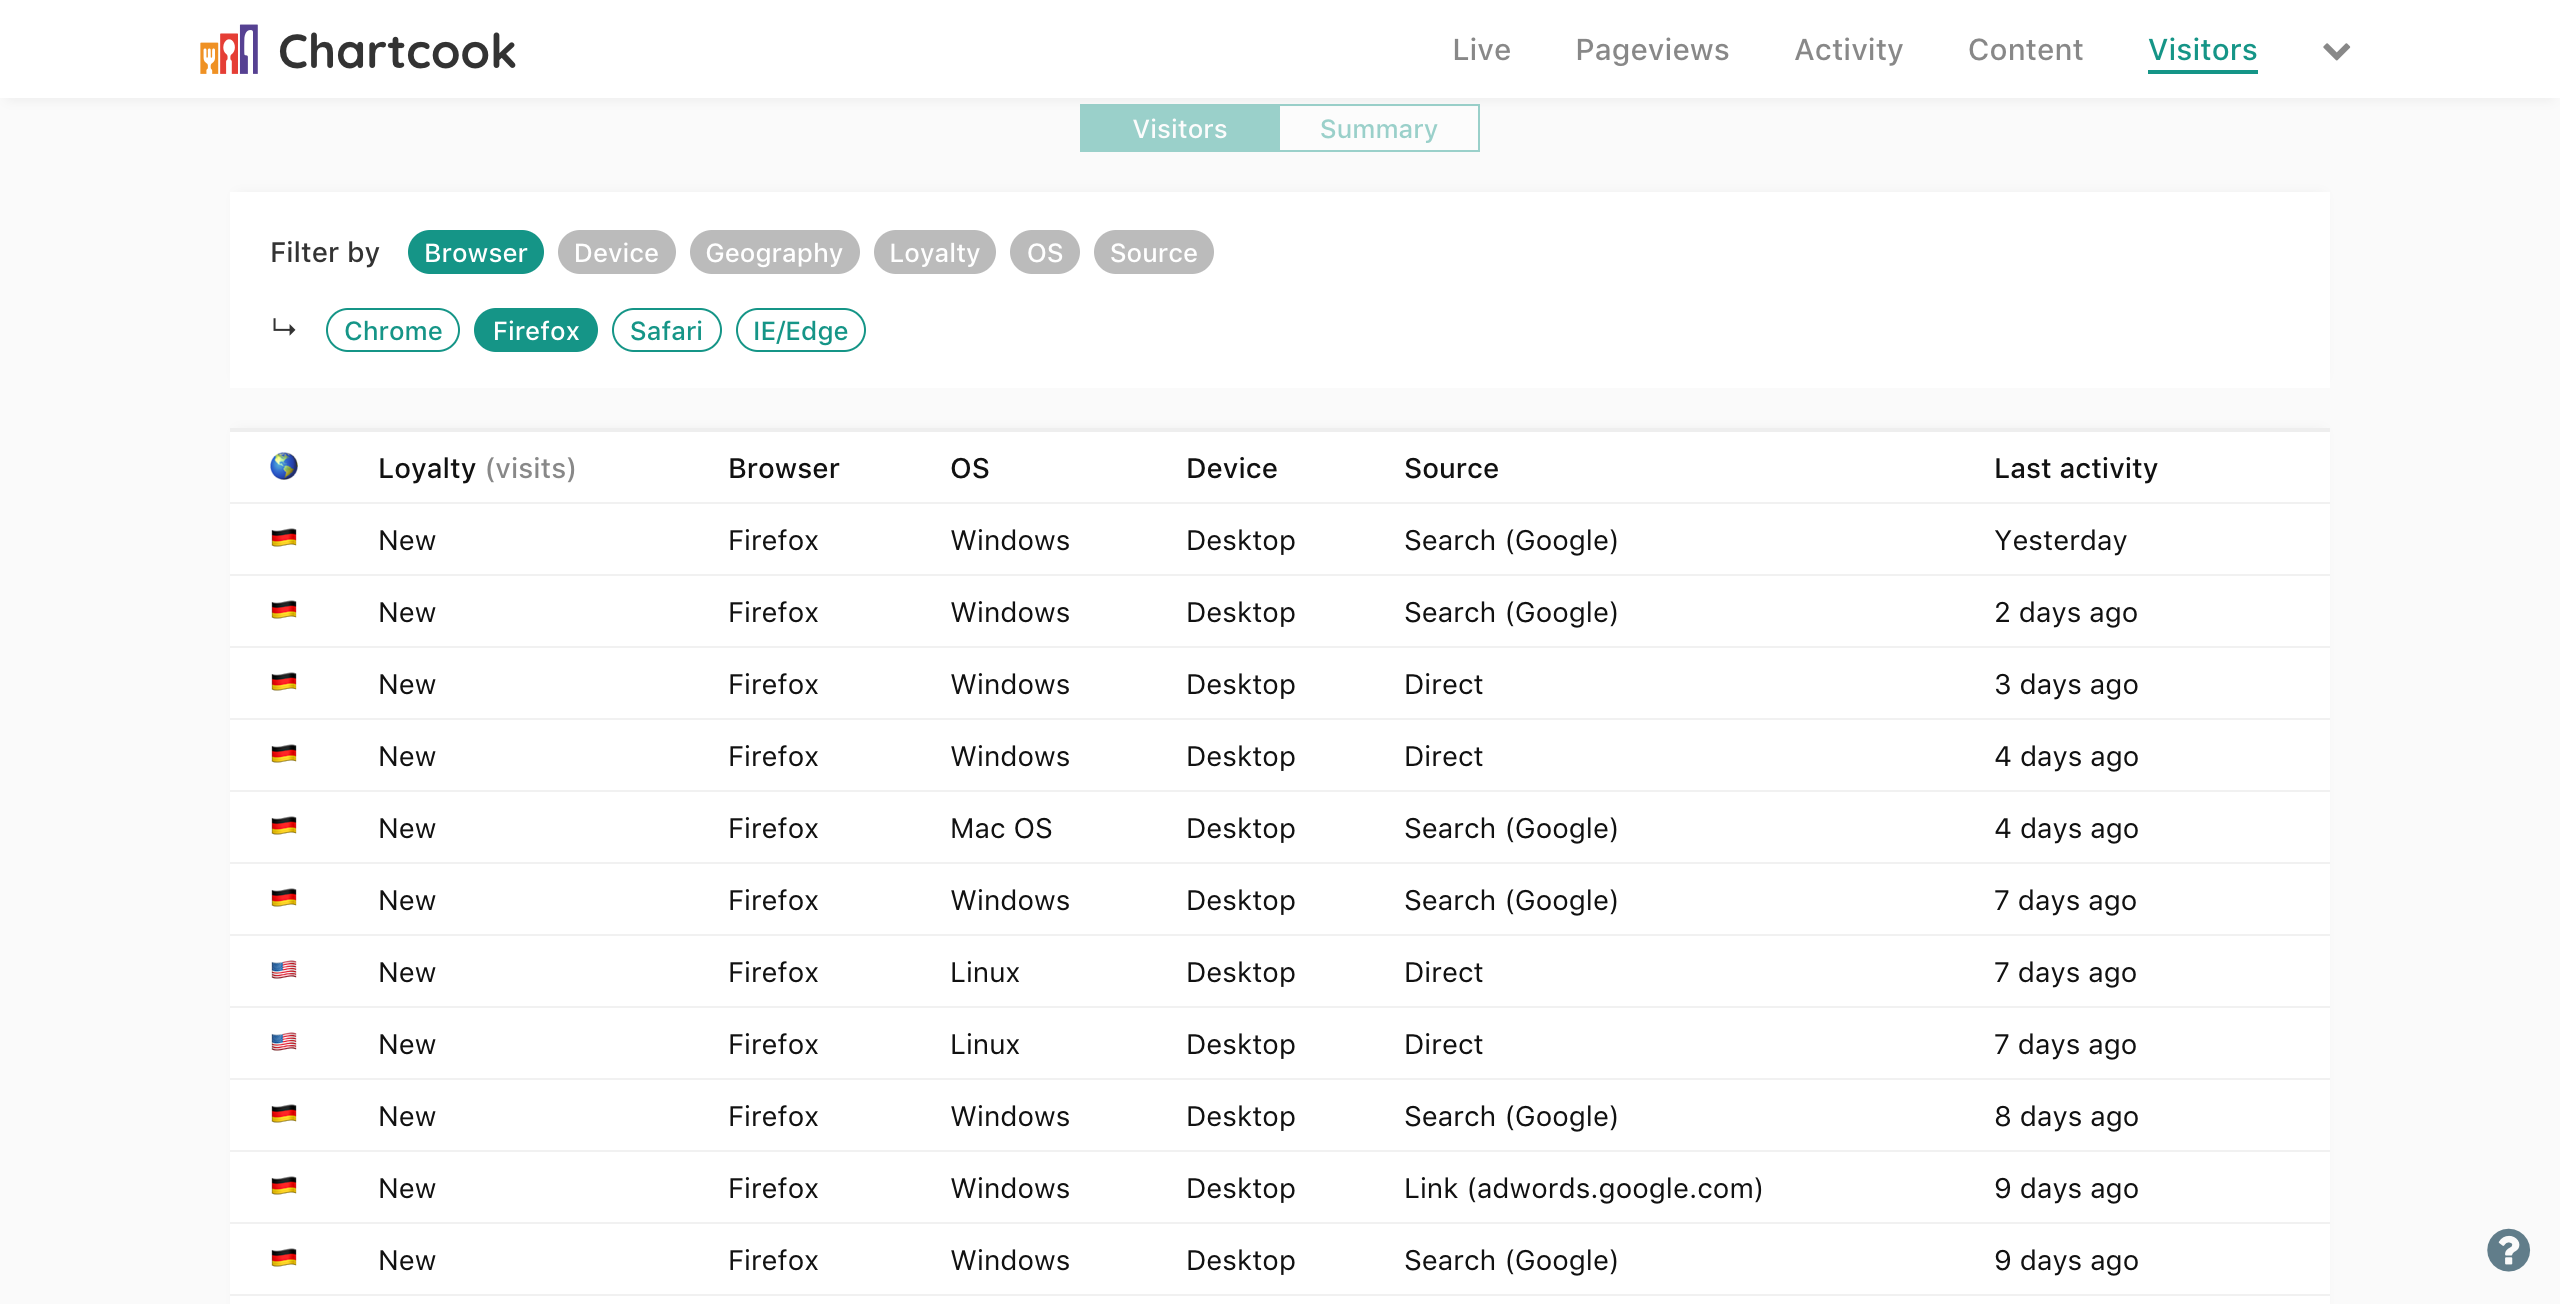Expand the Loyalty filter options
Viewport: 2560px width, 1304px height.
tap(934, 253)
